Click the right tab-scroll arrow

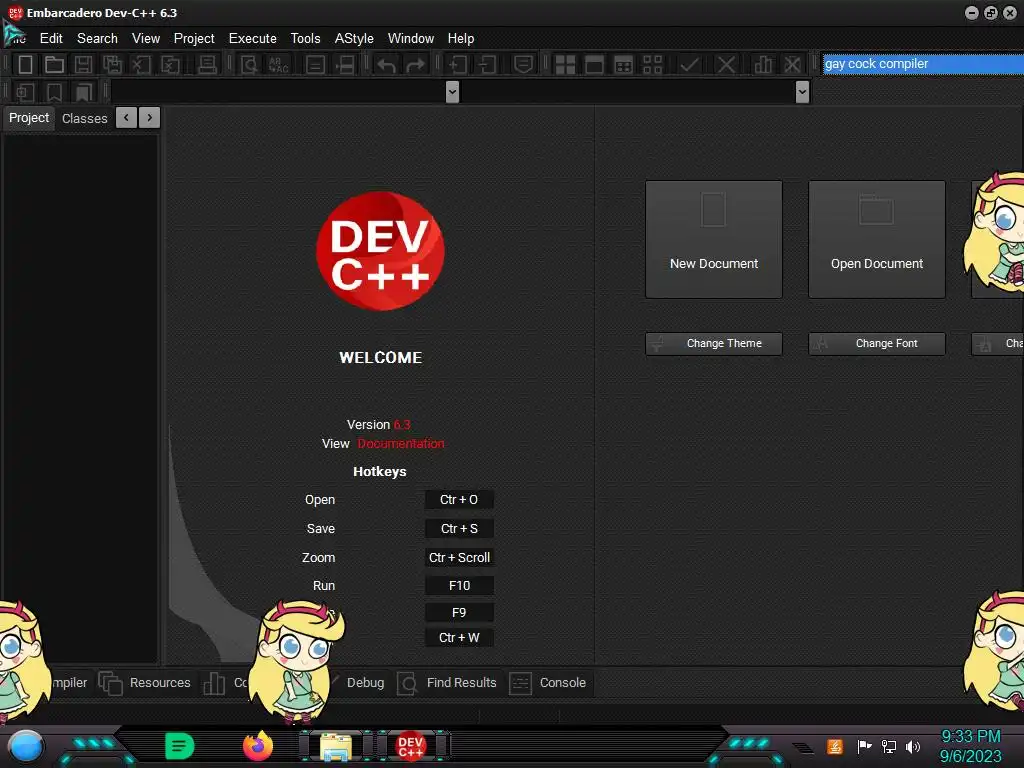[150, 118]
